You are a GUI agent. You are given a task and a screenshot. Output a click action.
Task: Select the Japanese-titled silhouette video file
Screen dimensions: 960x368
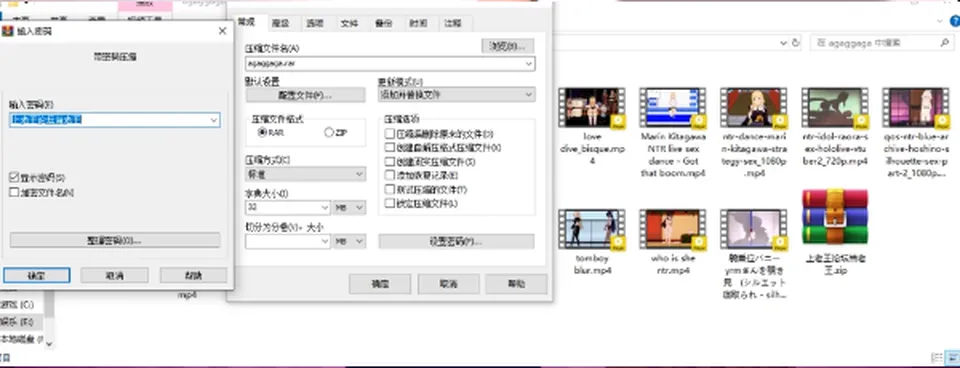pos(754,254)
